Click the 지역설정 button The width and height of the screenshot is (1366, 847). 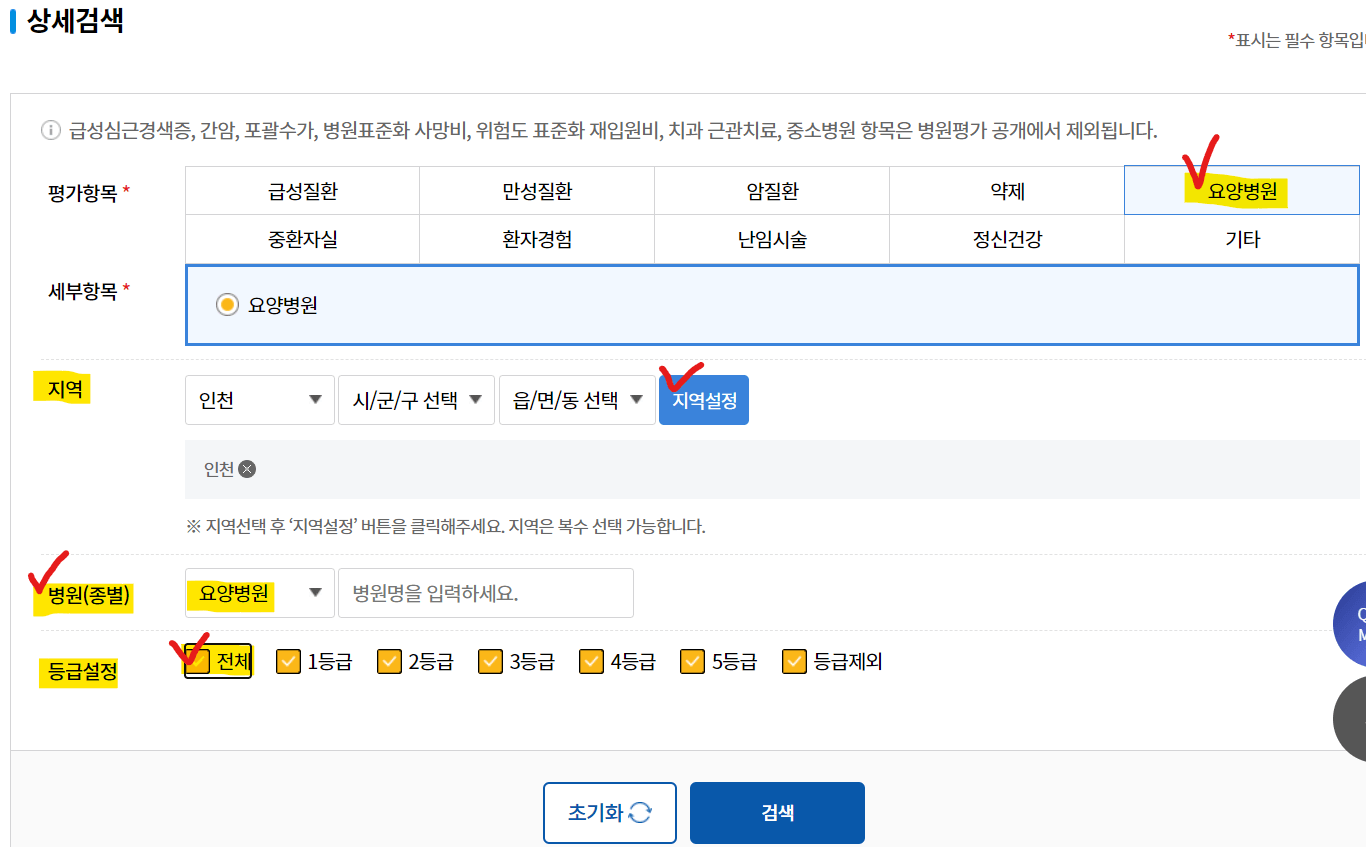pos(704,400)
